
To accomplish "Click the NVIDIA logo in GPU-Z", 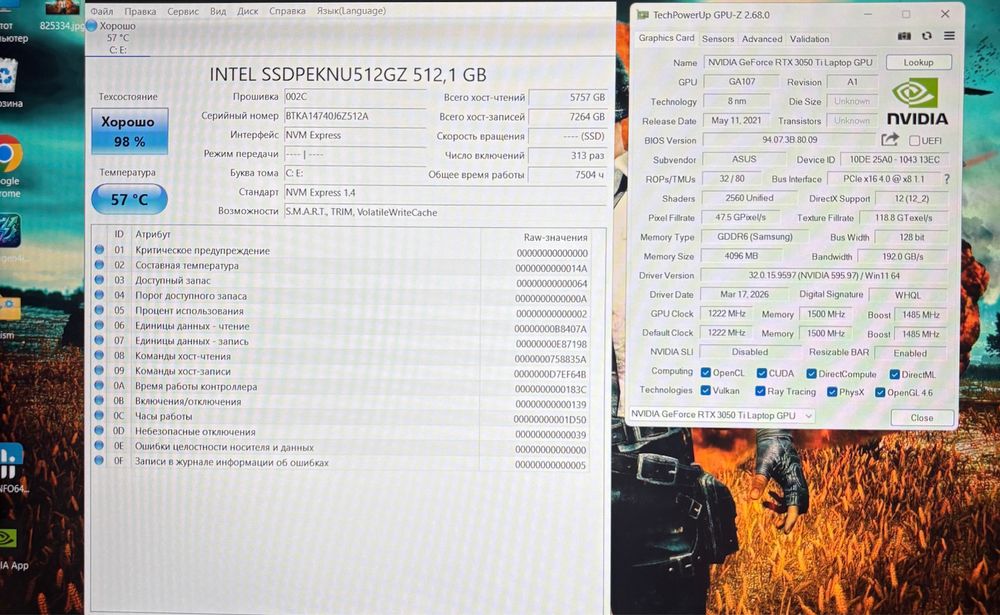I will tap(917, 101).
